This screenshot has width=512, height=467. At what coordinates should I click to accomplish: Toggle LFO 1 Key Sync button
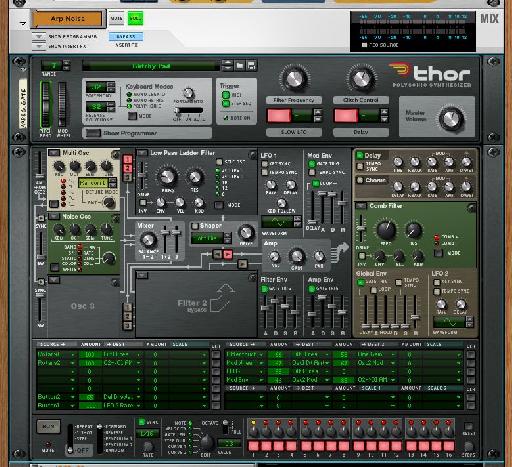265,164
